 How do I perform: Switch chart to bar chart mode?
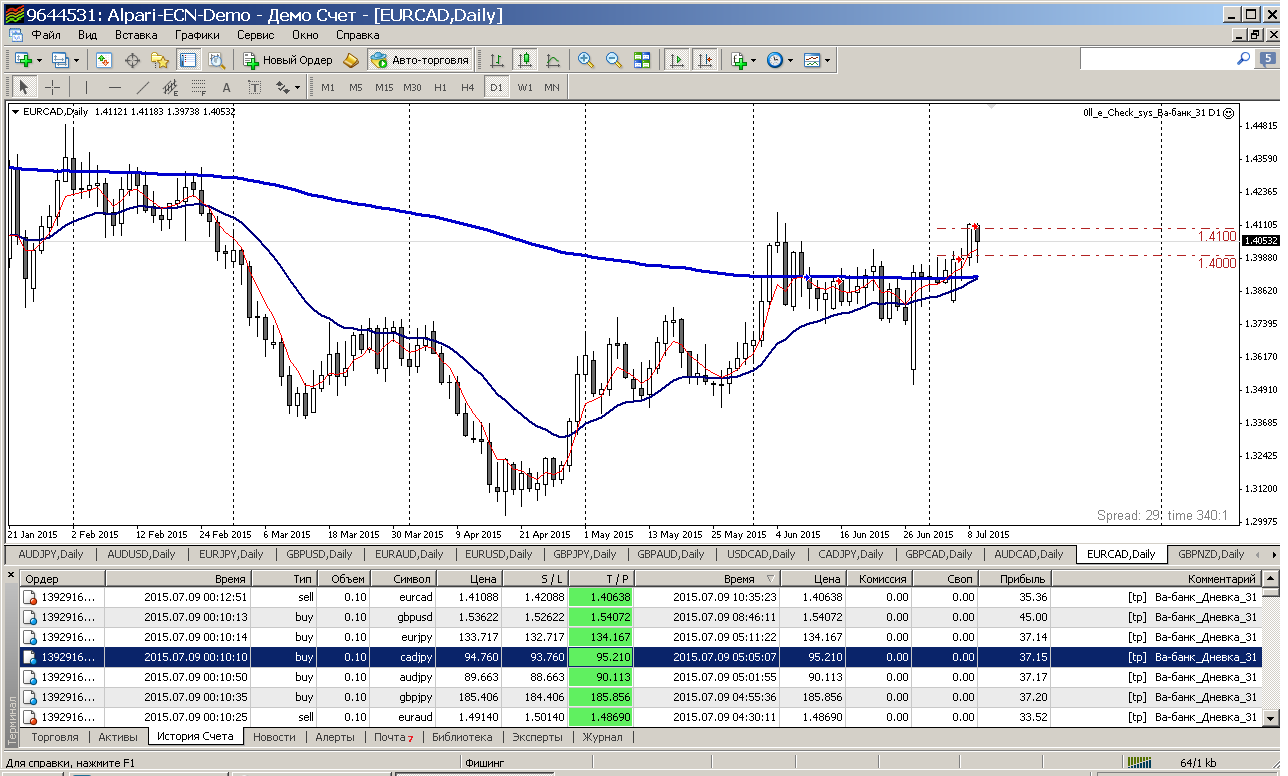tap(496, 60)
